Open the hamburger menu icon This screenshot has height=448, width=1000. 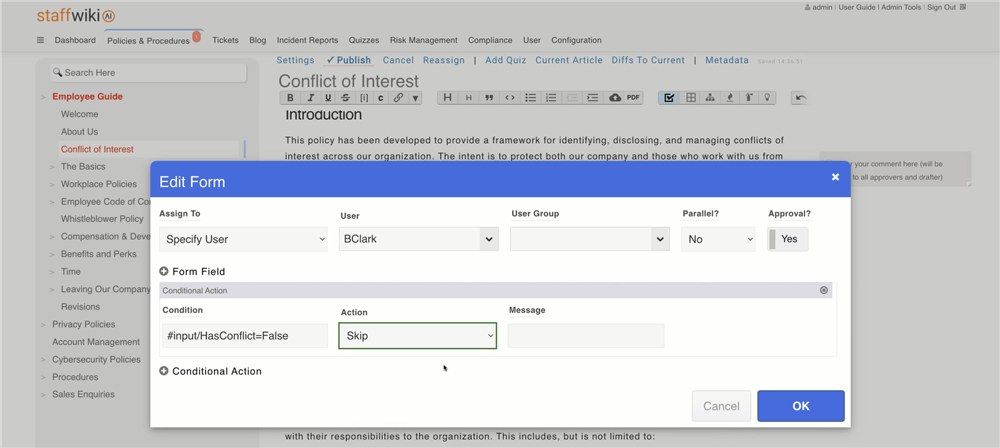point(40,41)
